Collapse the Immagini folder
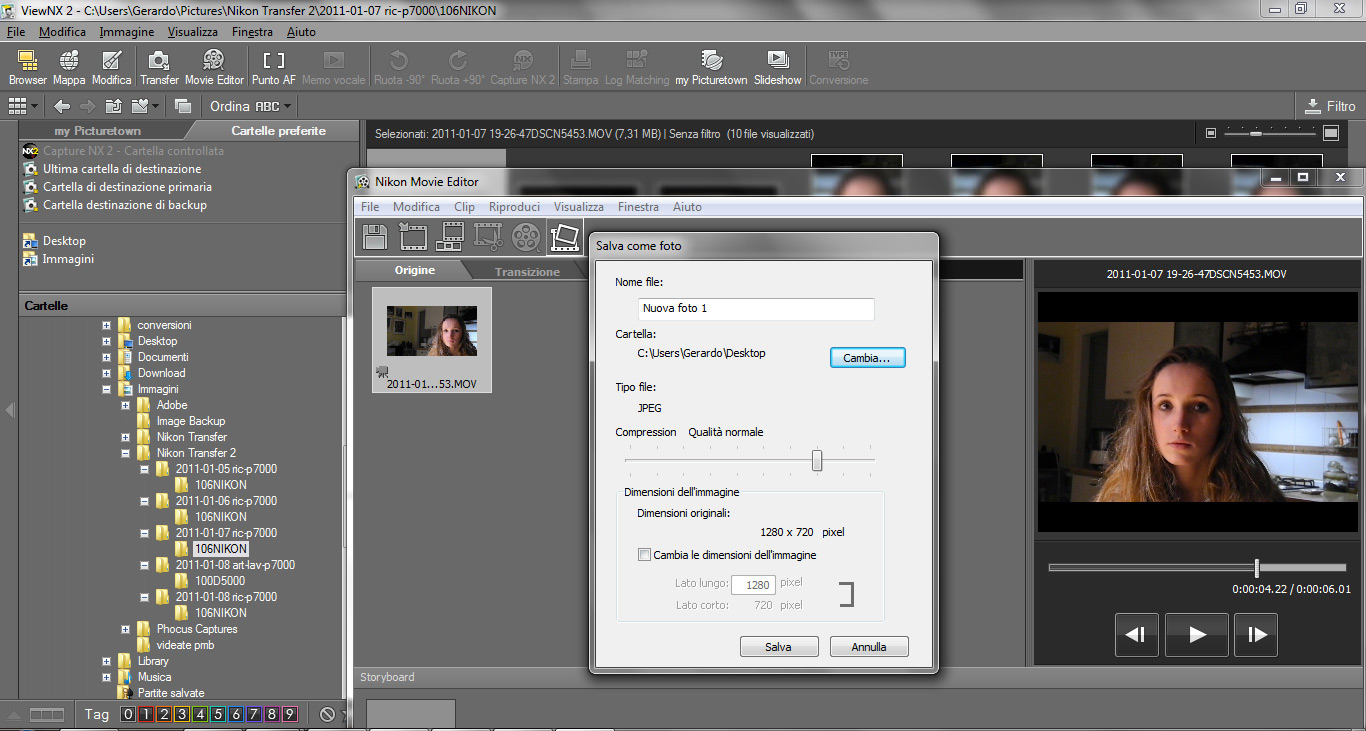The width and height of the screenshot is (1366, 731). tap(107, 389)
